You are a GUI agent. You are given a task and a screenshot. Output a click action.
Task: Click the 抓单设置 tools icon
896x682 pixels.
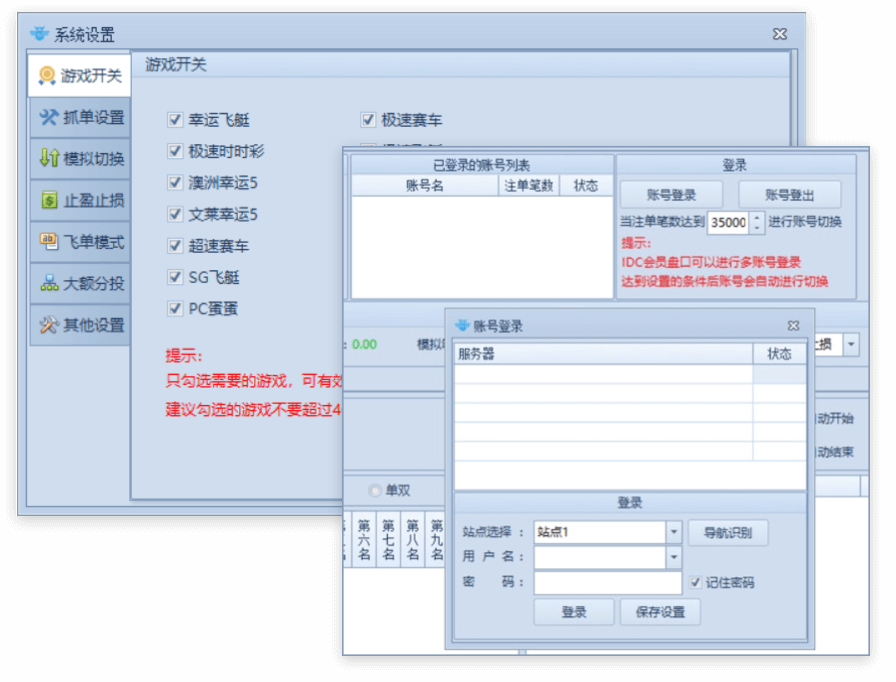point(48,117)
